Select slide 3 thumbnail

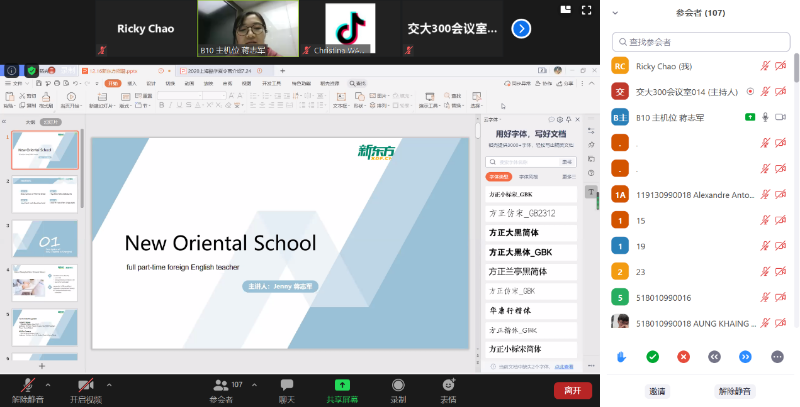coord(45,238)
